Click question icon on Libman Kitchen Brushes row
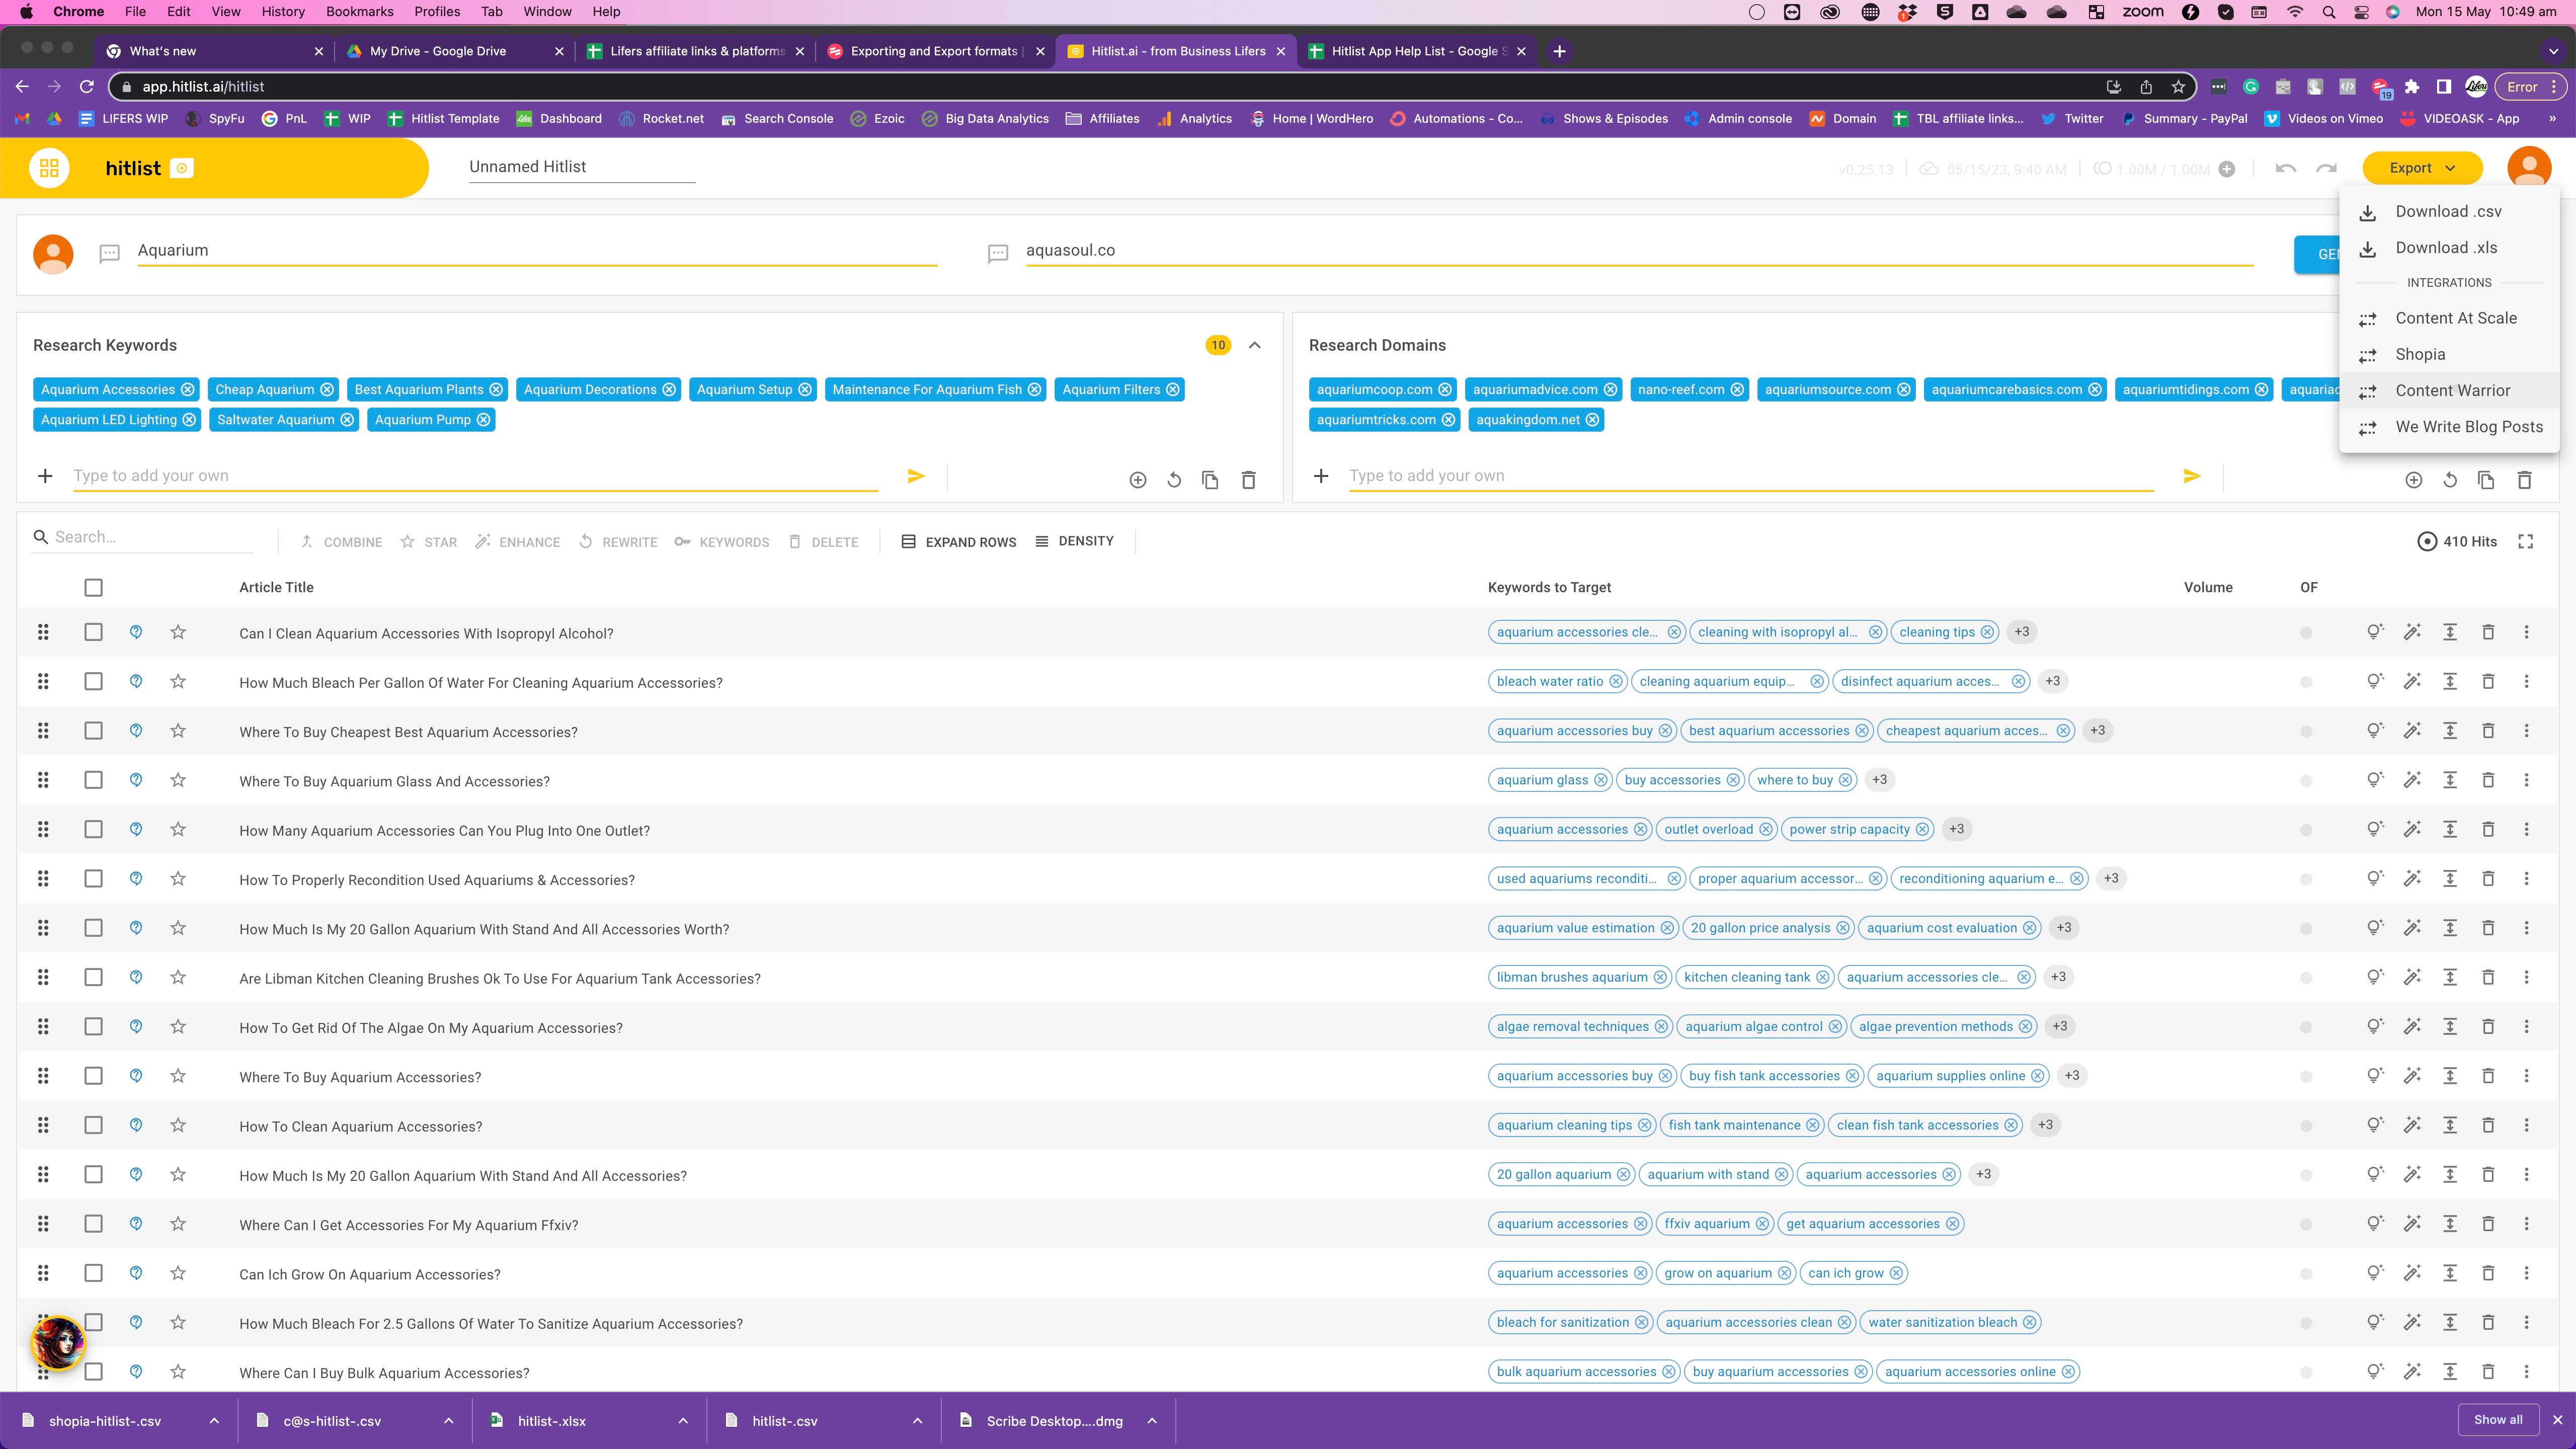Image resolution: width=2576 pixels, height=1449 pixels. tap(136, 977)
